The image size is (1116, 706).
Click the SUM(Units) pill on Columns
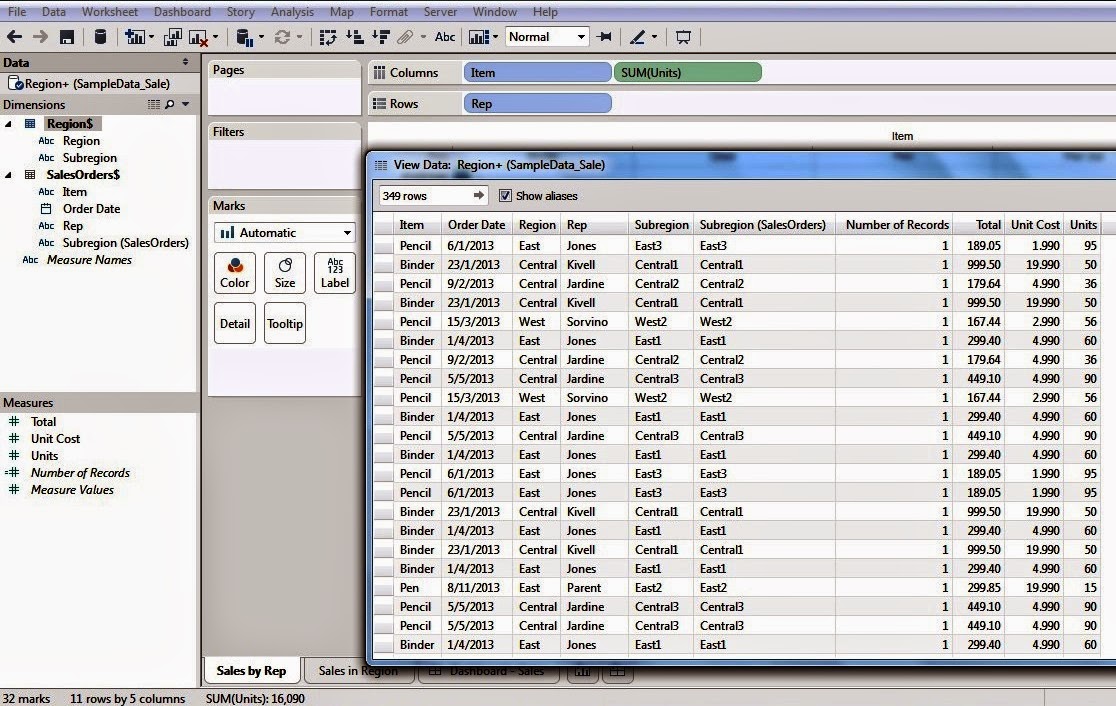(x=688, y=73)
